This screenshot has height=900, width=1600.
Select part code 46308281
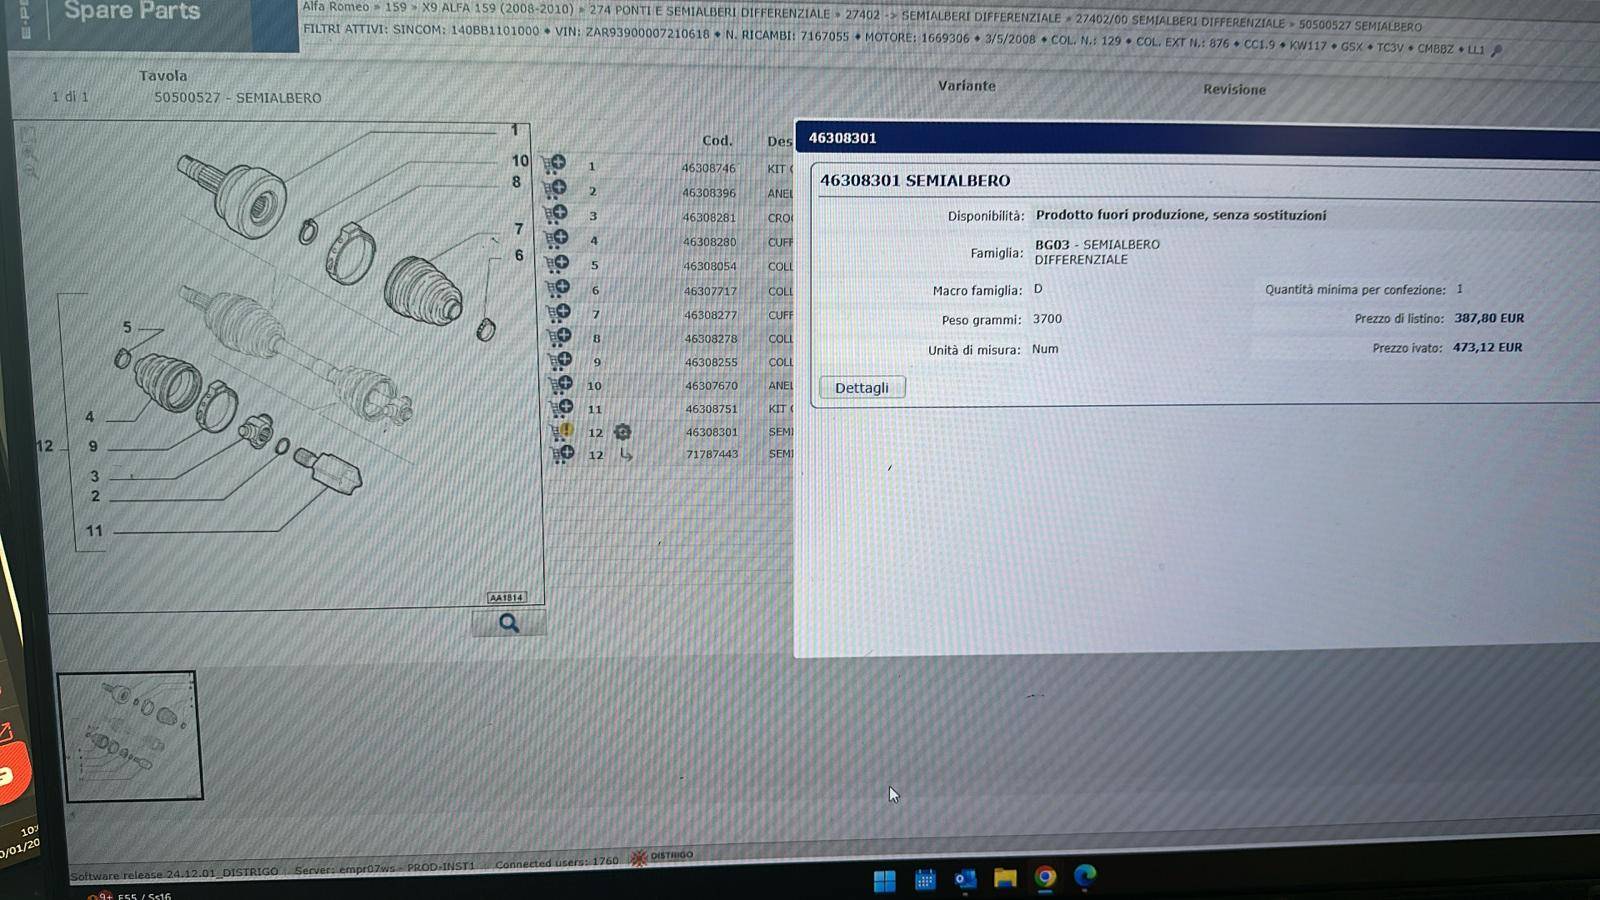(x=709, y=217)
